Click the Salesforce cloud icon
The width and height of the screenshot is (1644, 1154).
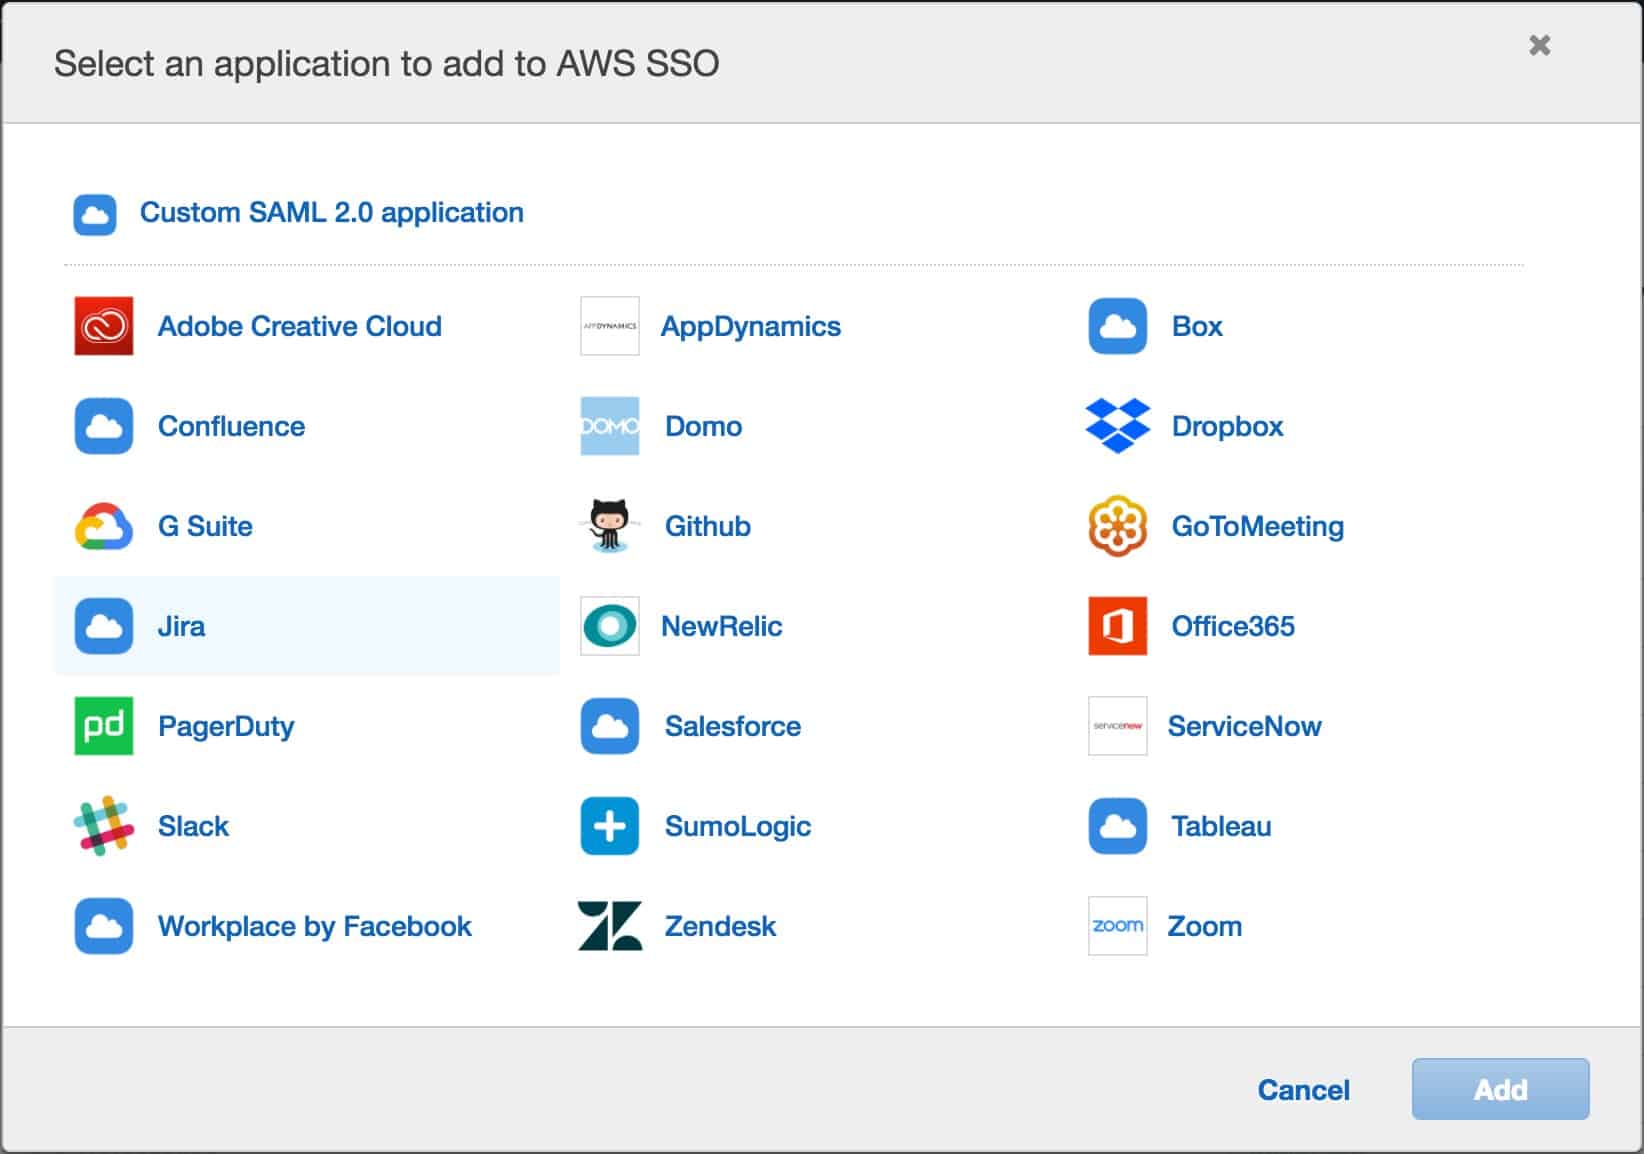point(610,726)
